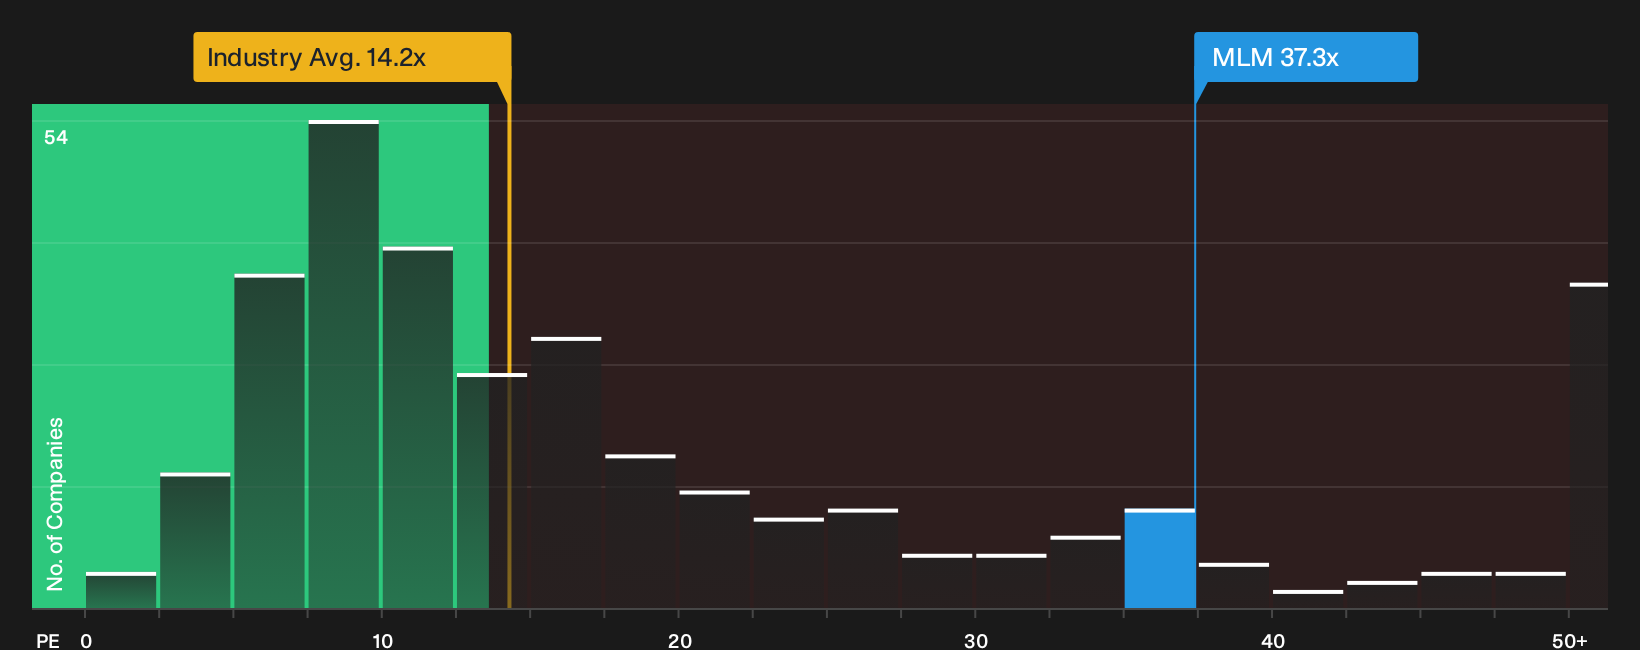
Task: Click the Industry Avg. 14.2x label
Action: point(352,57)
